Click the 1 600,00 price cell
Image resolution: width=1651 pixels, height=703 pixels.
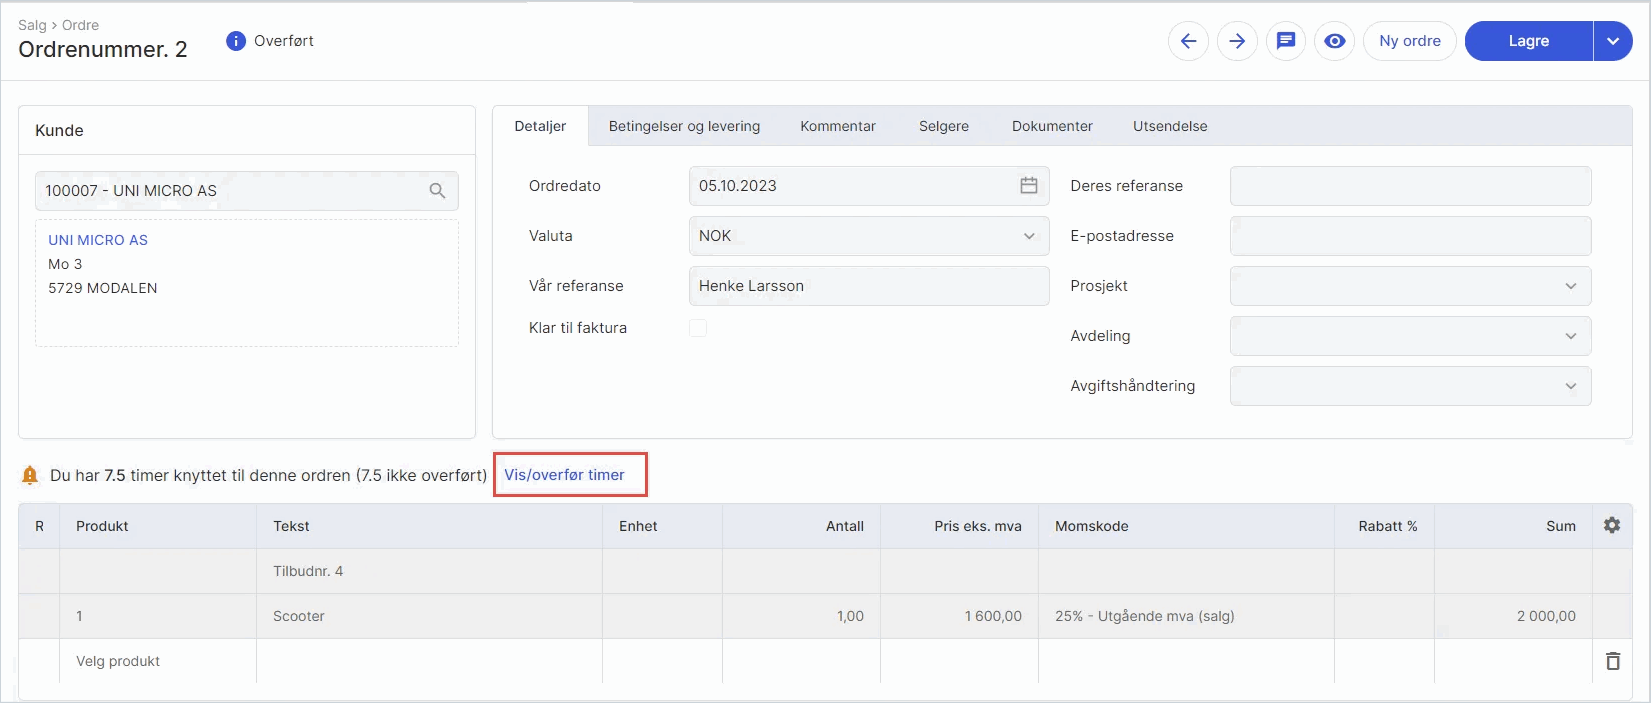point(960,616)
